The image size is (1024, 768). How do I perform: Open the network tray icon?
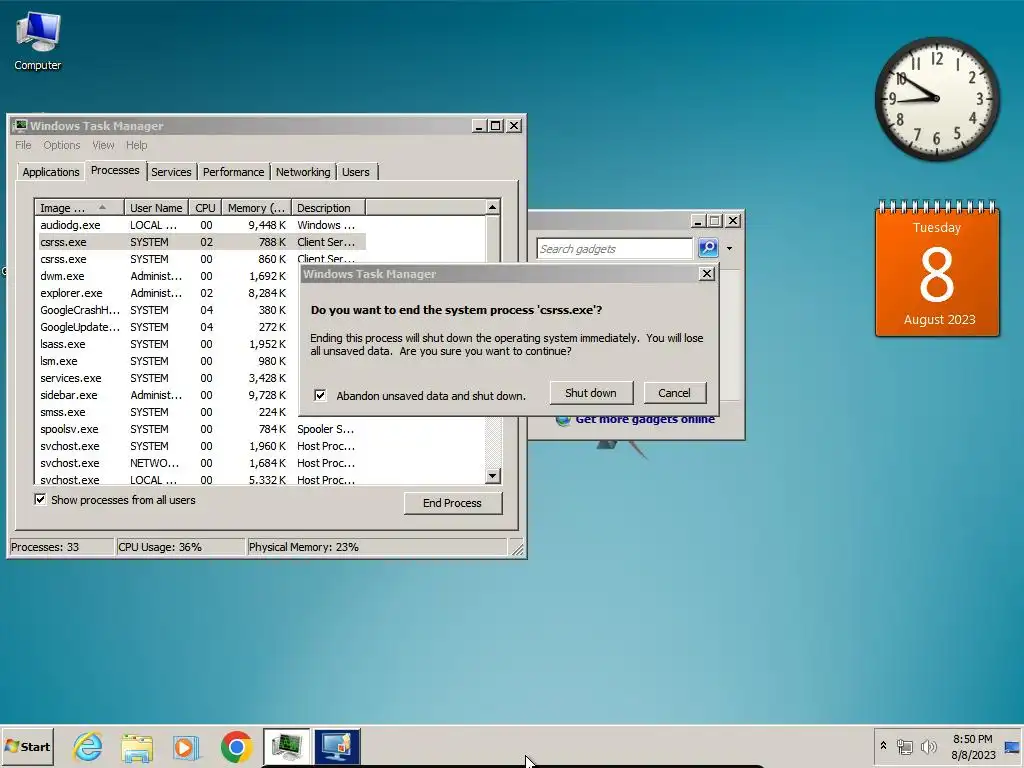pos(904,746)
